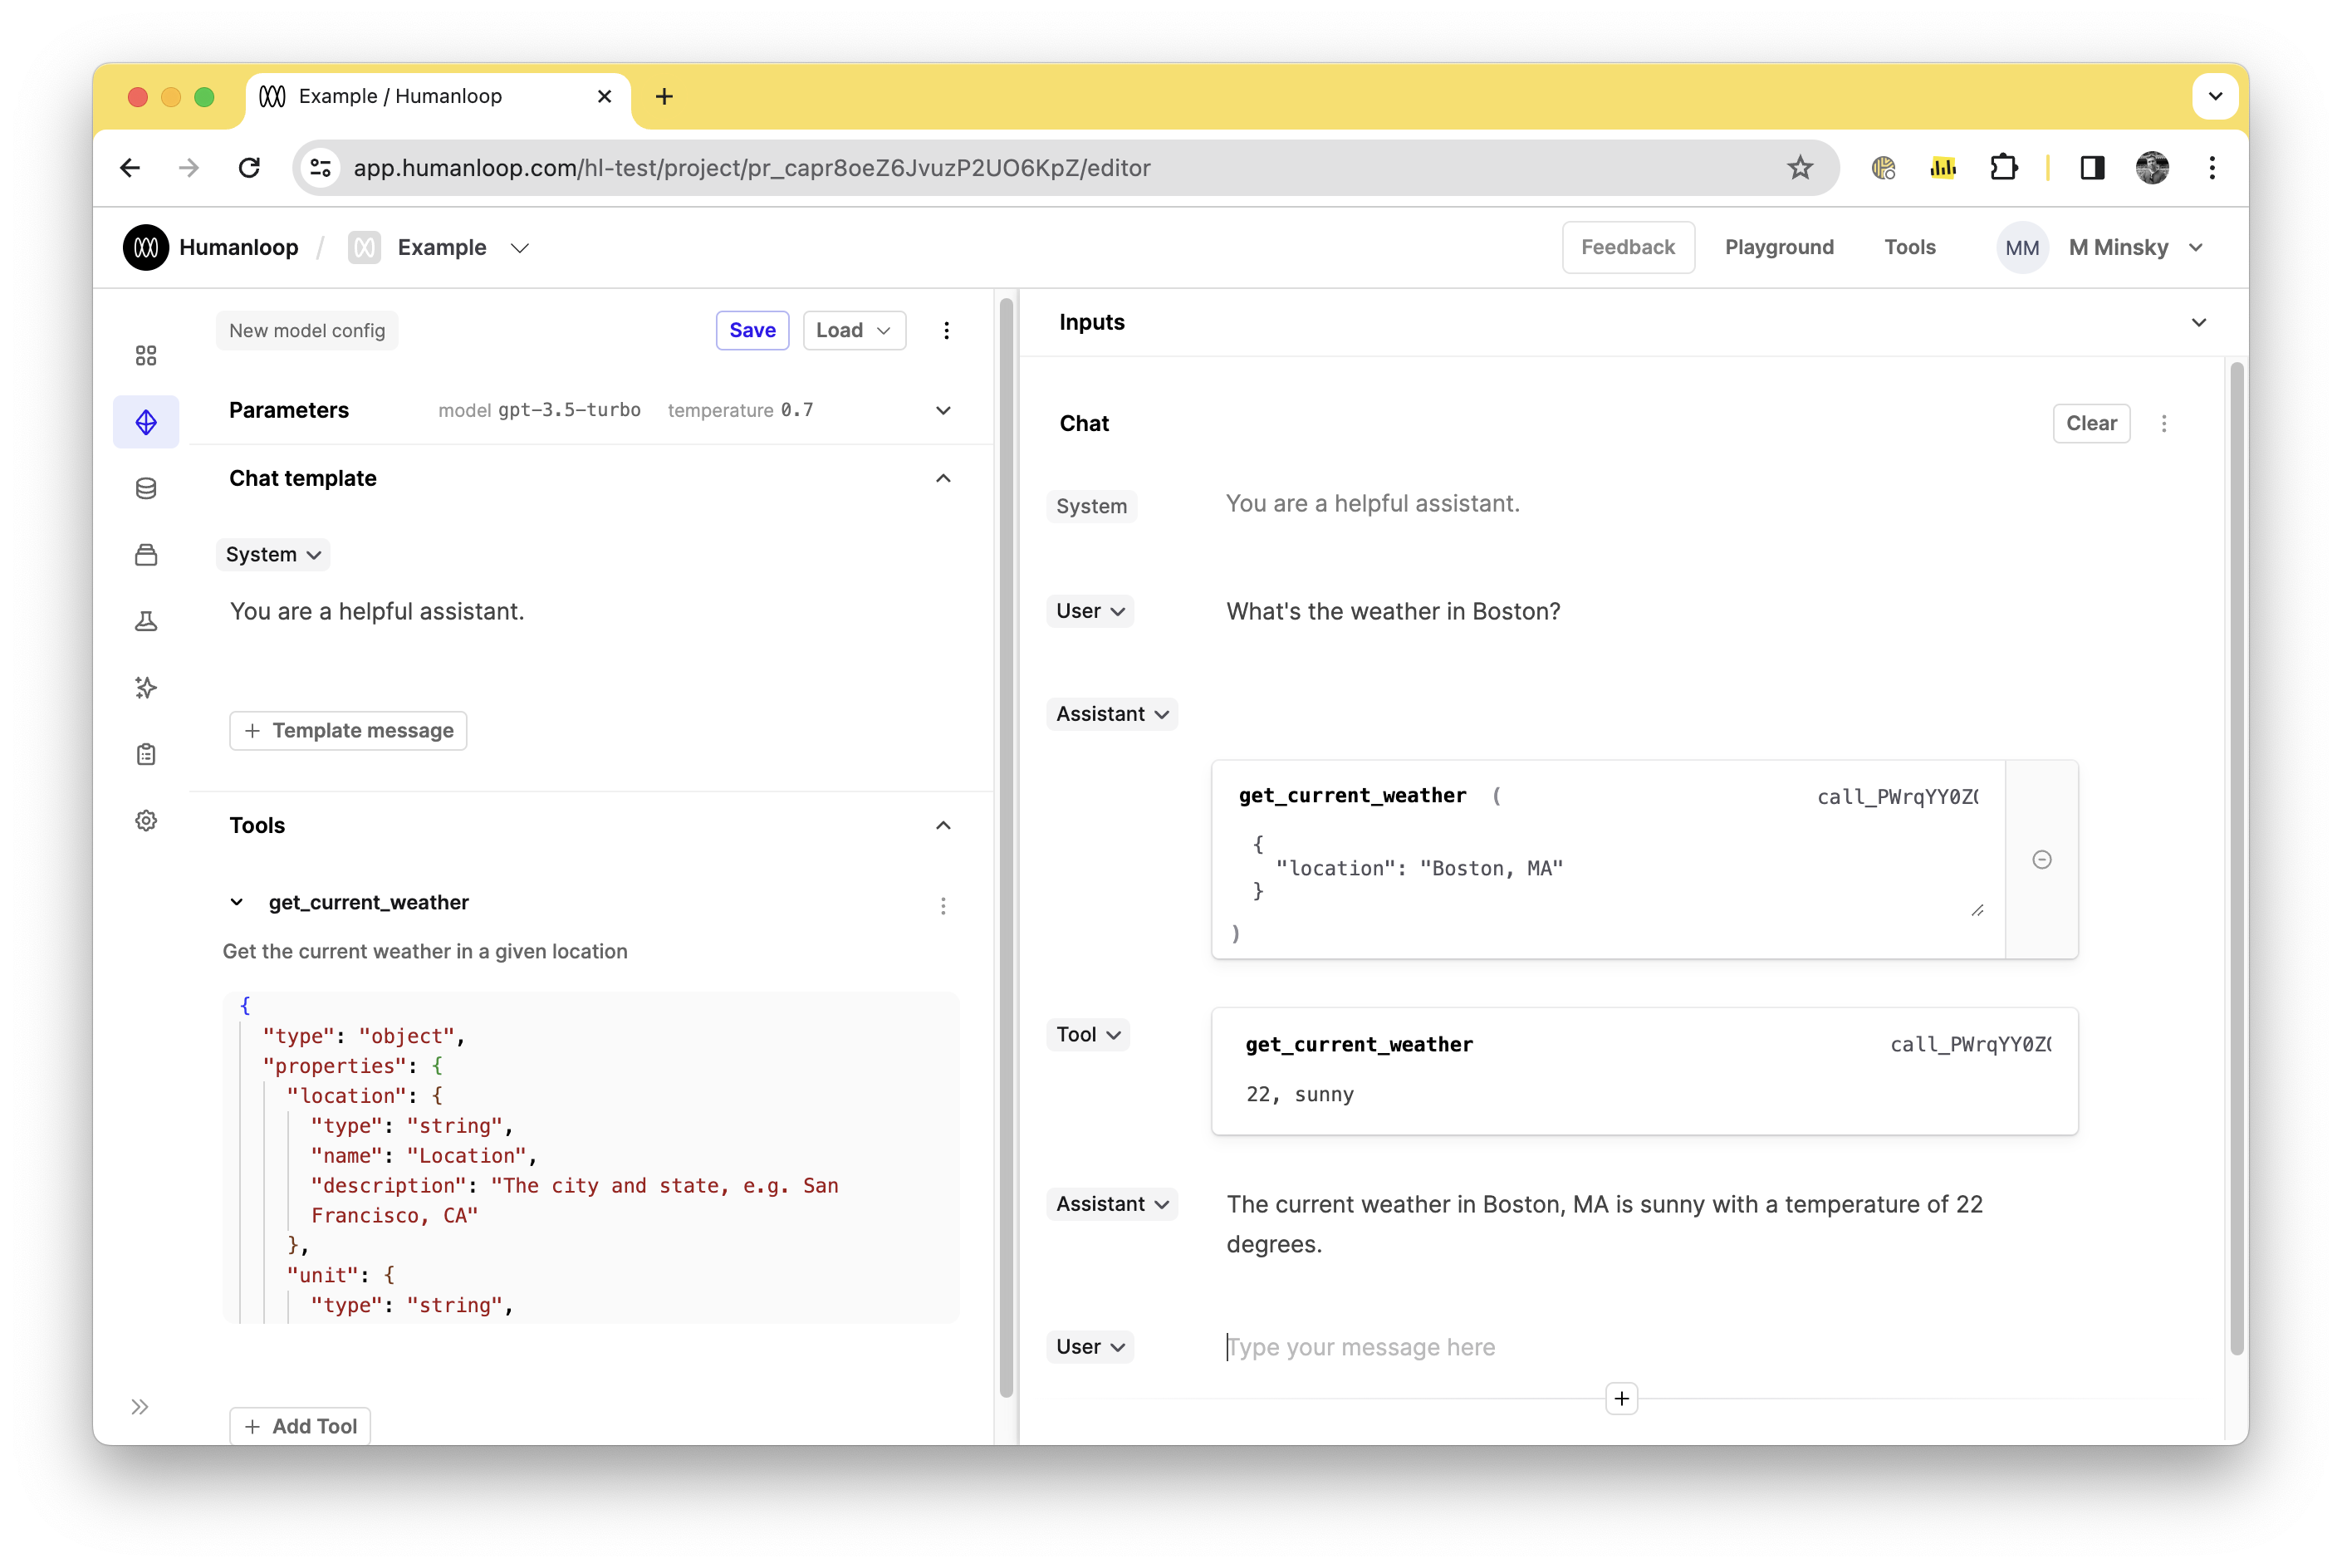Select the editor diamond icon in sidebar
The image size is (2342, 1568).
point(146,422)
